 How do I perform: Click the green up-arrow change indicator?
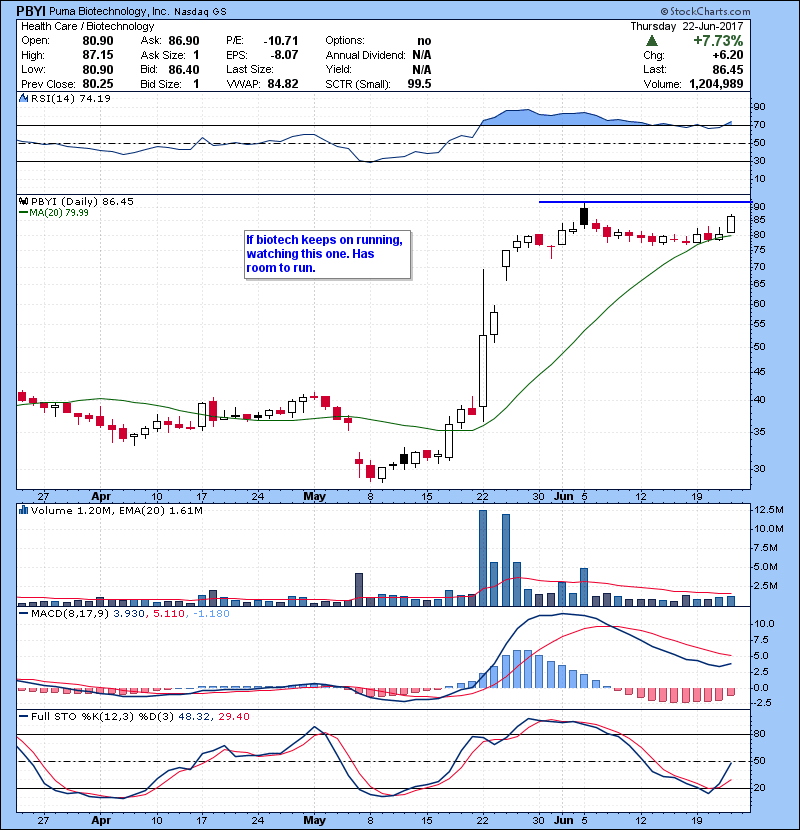(652, 41)
